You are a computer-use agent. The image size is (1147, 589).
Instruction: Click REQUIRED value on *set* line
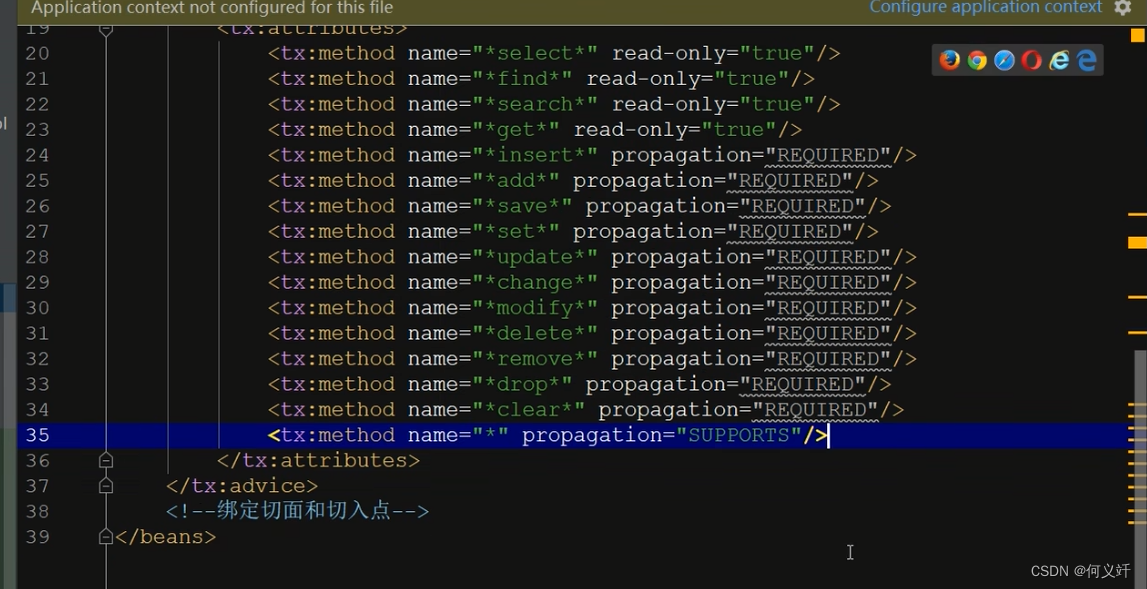790,231
